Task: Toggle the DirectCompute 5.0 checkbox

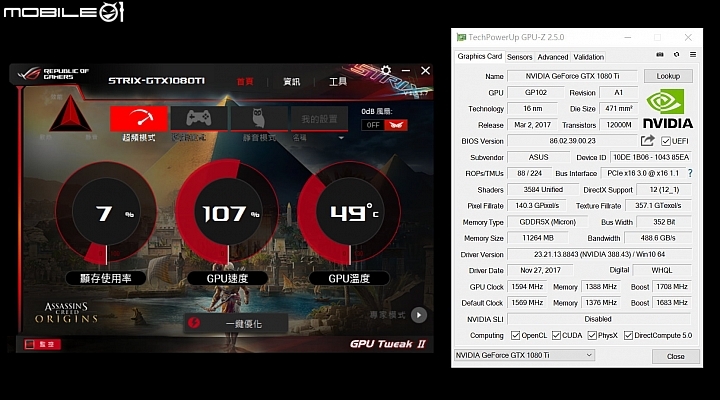Action: [x=628, y=335]
